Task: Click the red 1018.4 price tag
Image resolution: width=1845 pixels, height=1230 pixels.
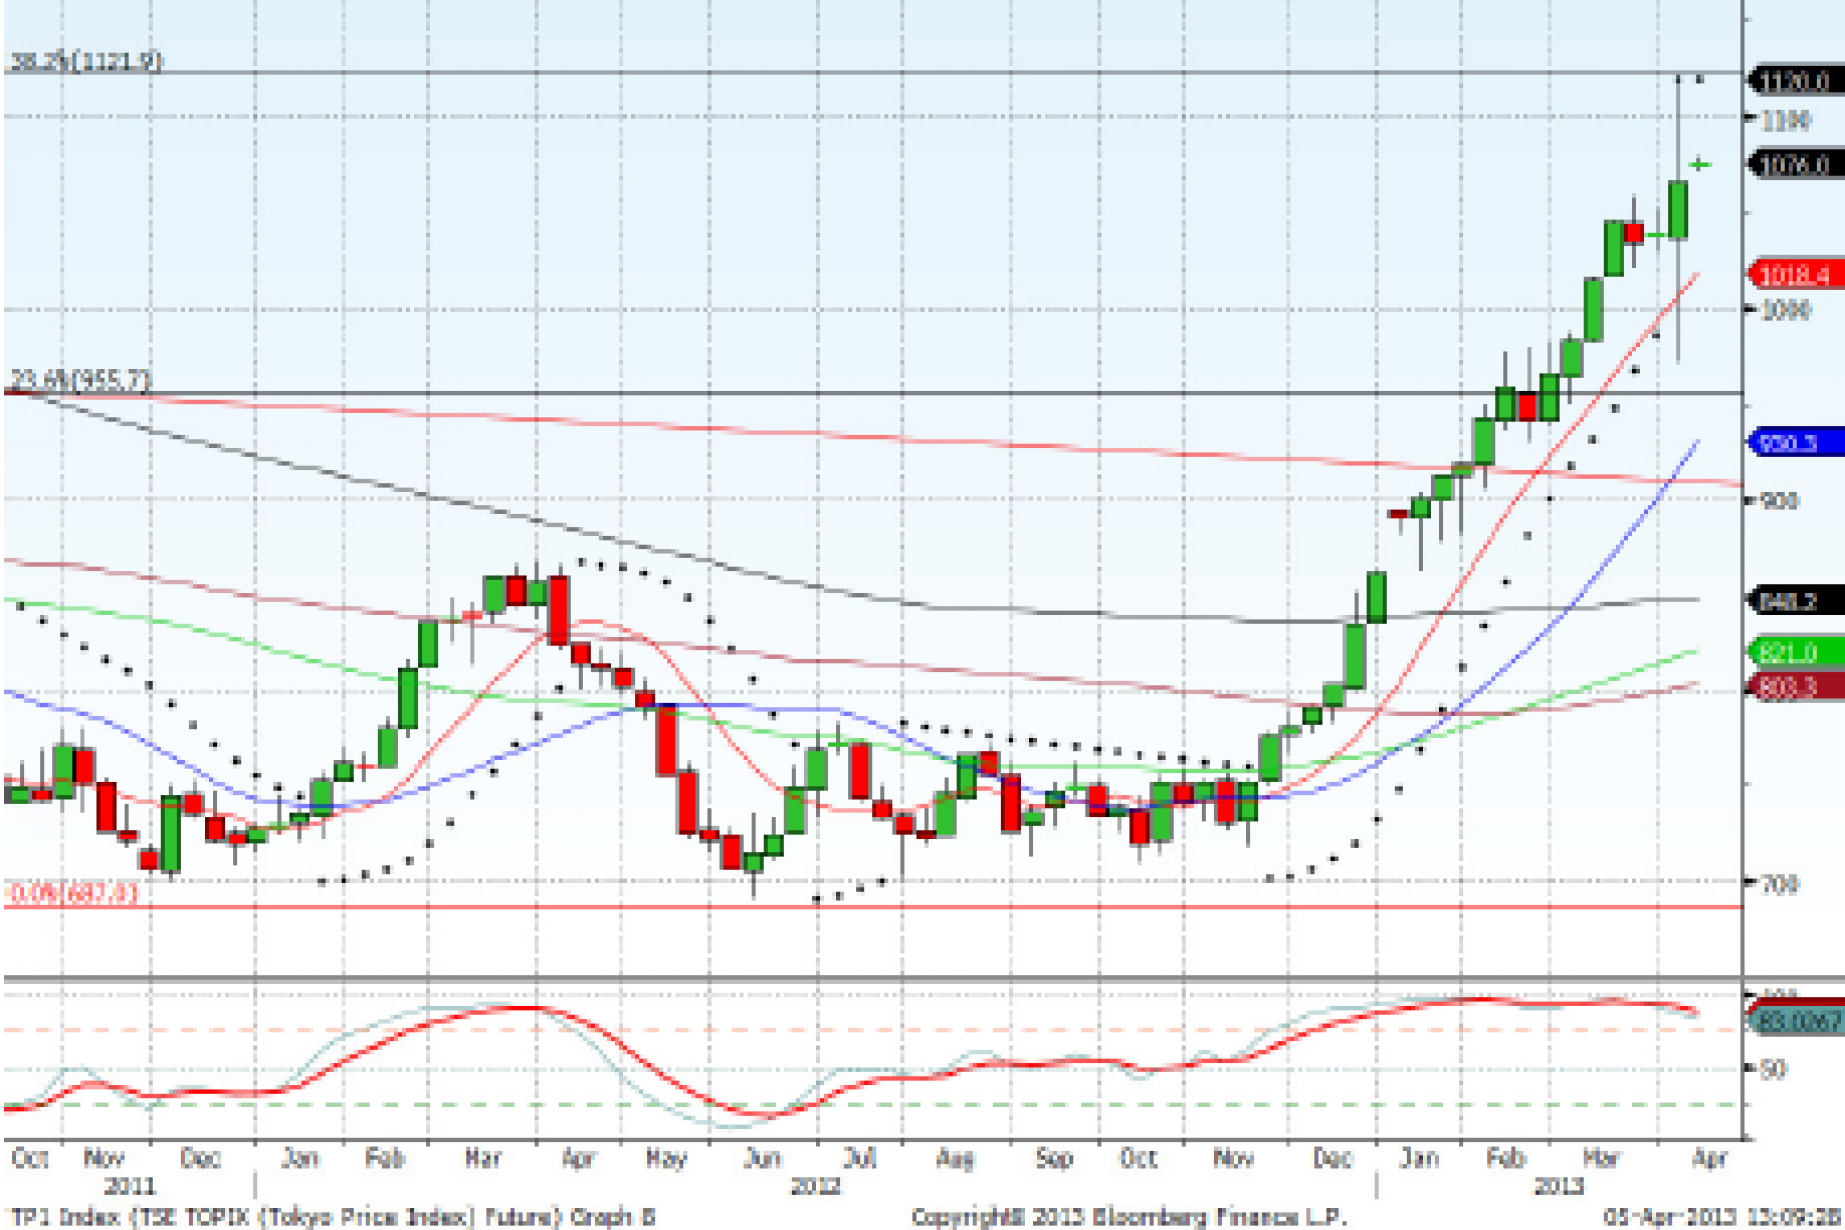Action: click(x=1796, y=274)
